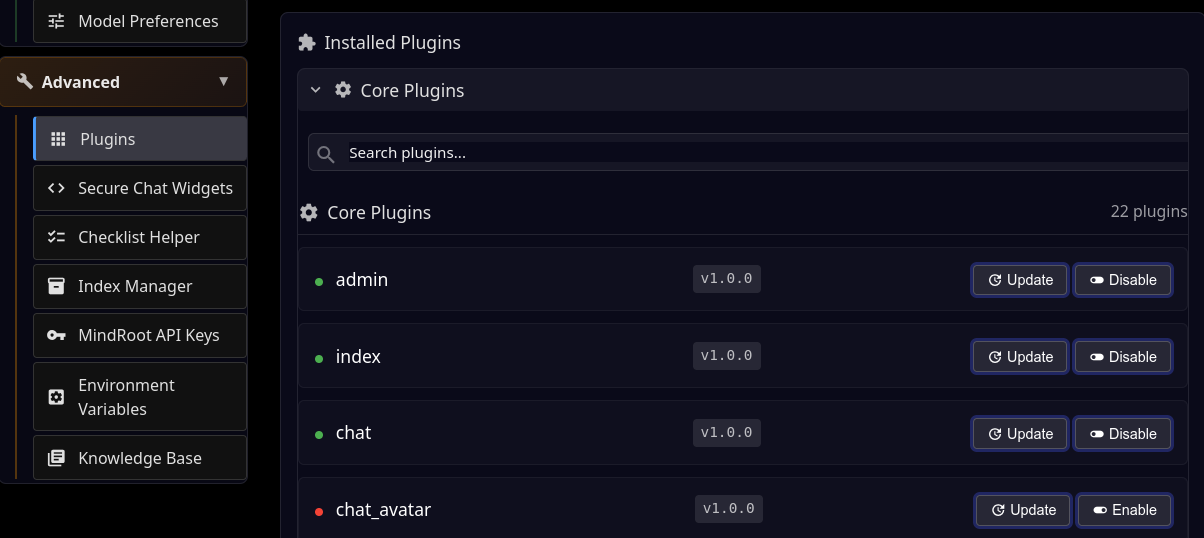
Task: Click the search magnifier icon
Action: (326, 154)
